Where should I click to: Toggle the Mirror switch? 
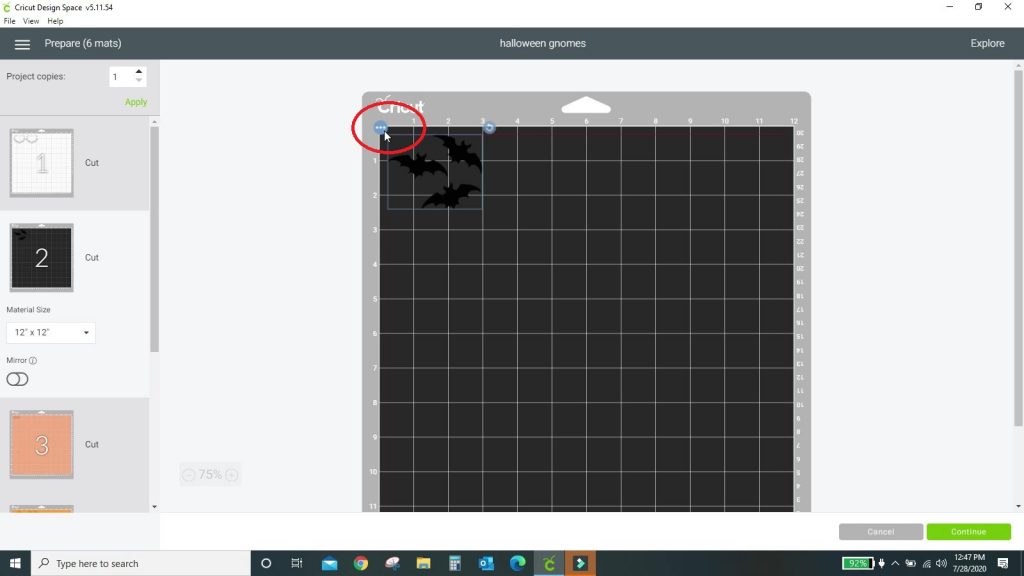tap(17, 379)
